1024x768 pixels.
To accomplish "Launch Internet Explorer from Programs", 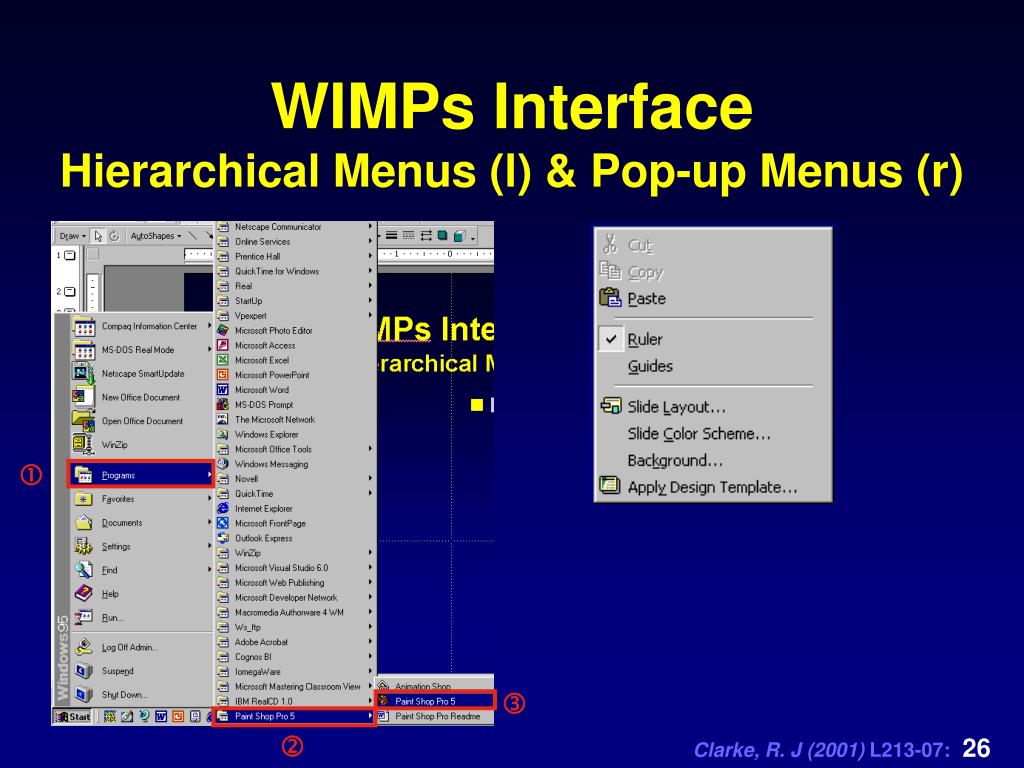I will [295, 509].
